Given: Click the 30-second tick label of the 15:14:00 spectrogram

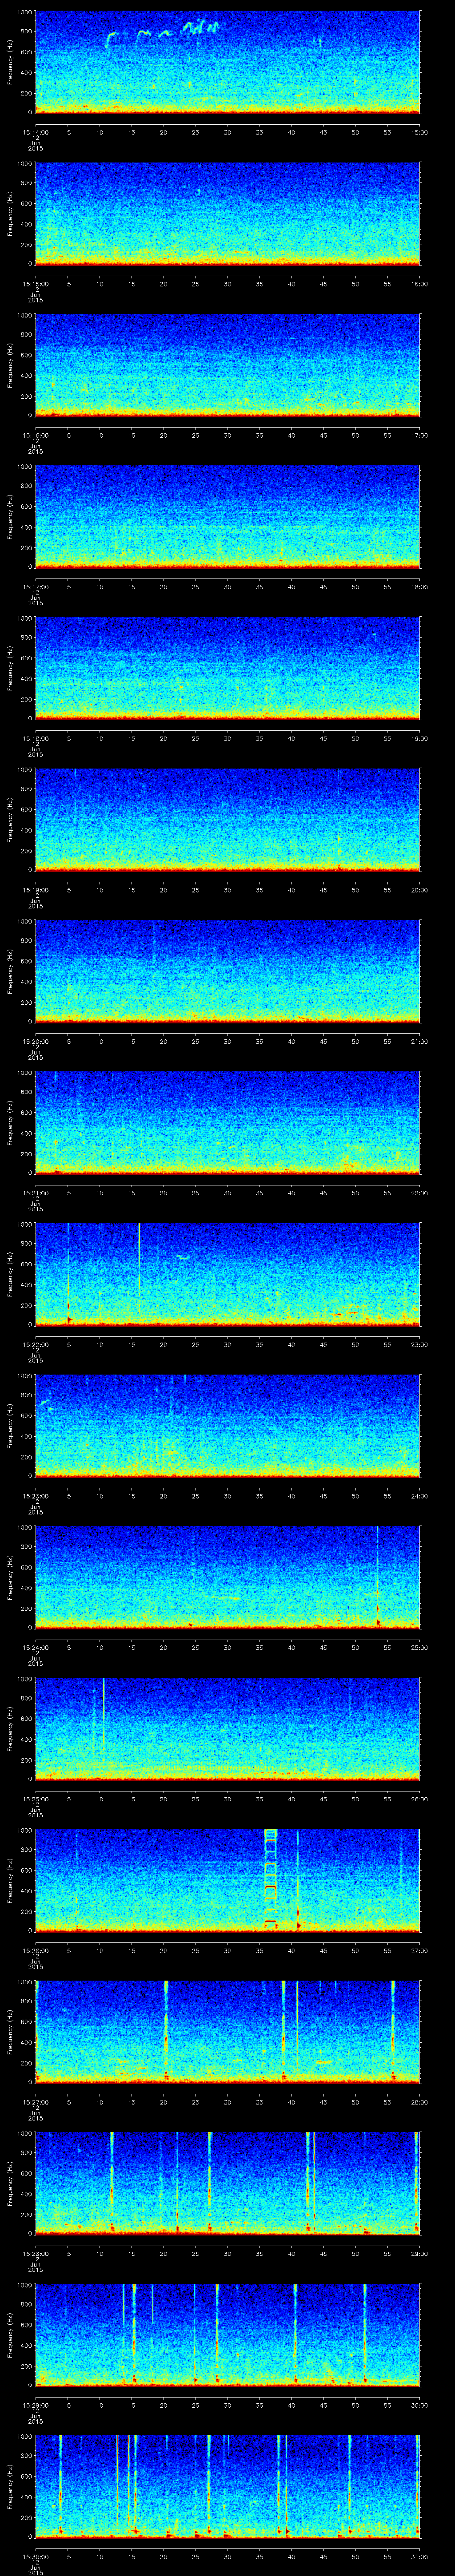Looking at the screenshot, I should (228, 132).
